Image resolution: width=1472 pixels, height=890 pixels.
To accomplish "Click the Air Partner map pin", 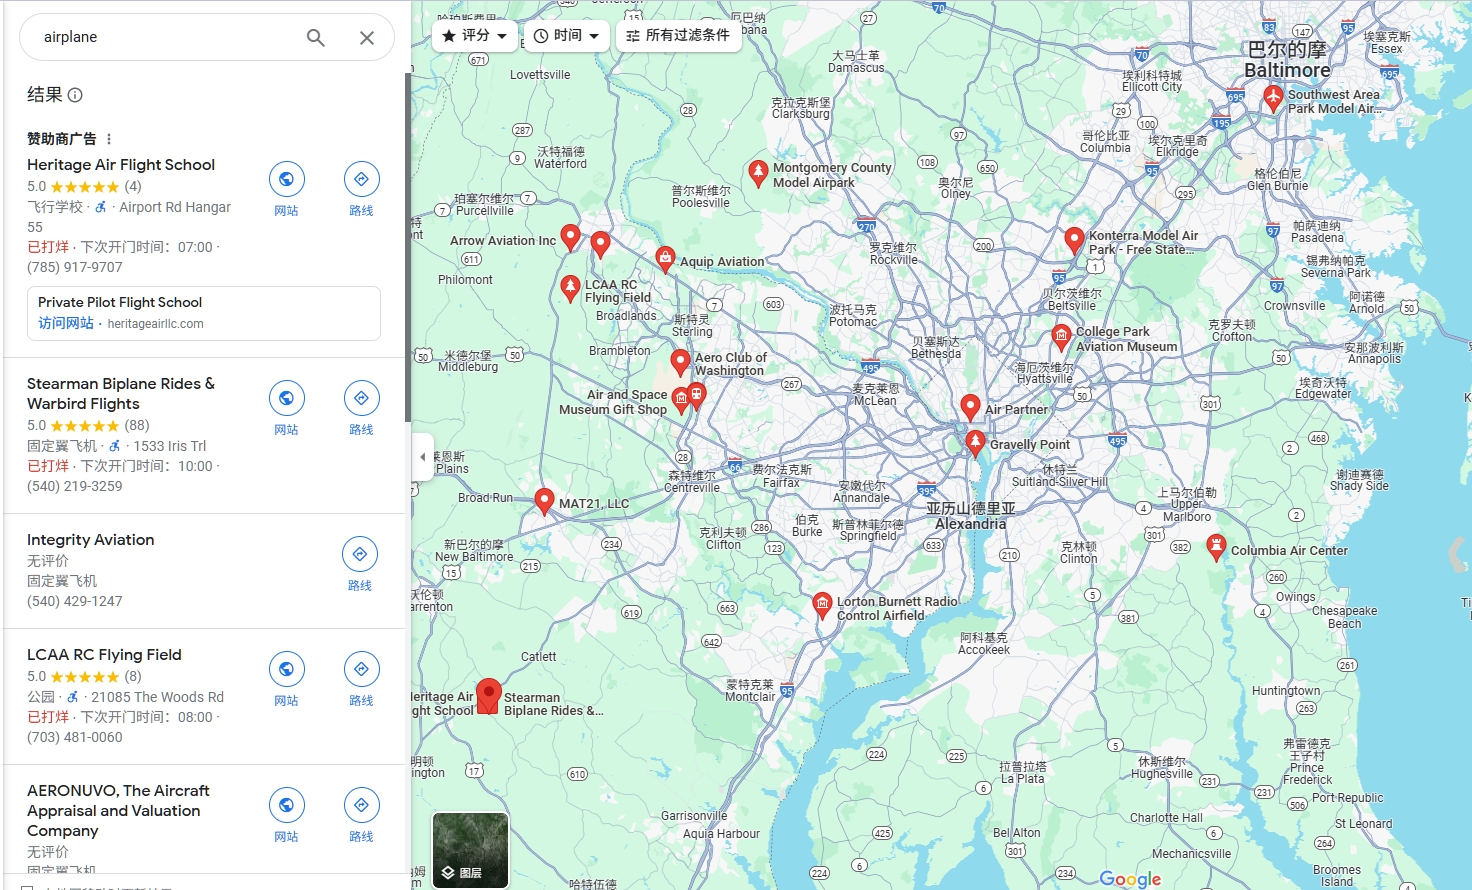I will [x=970, y=407].
